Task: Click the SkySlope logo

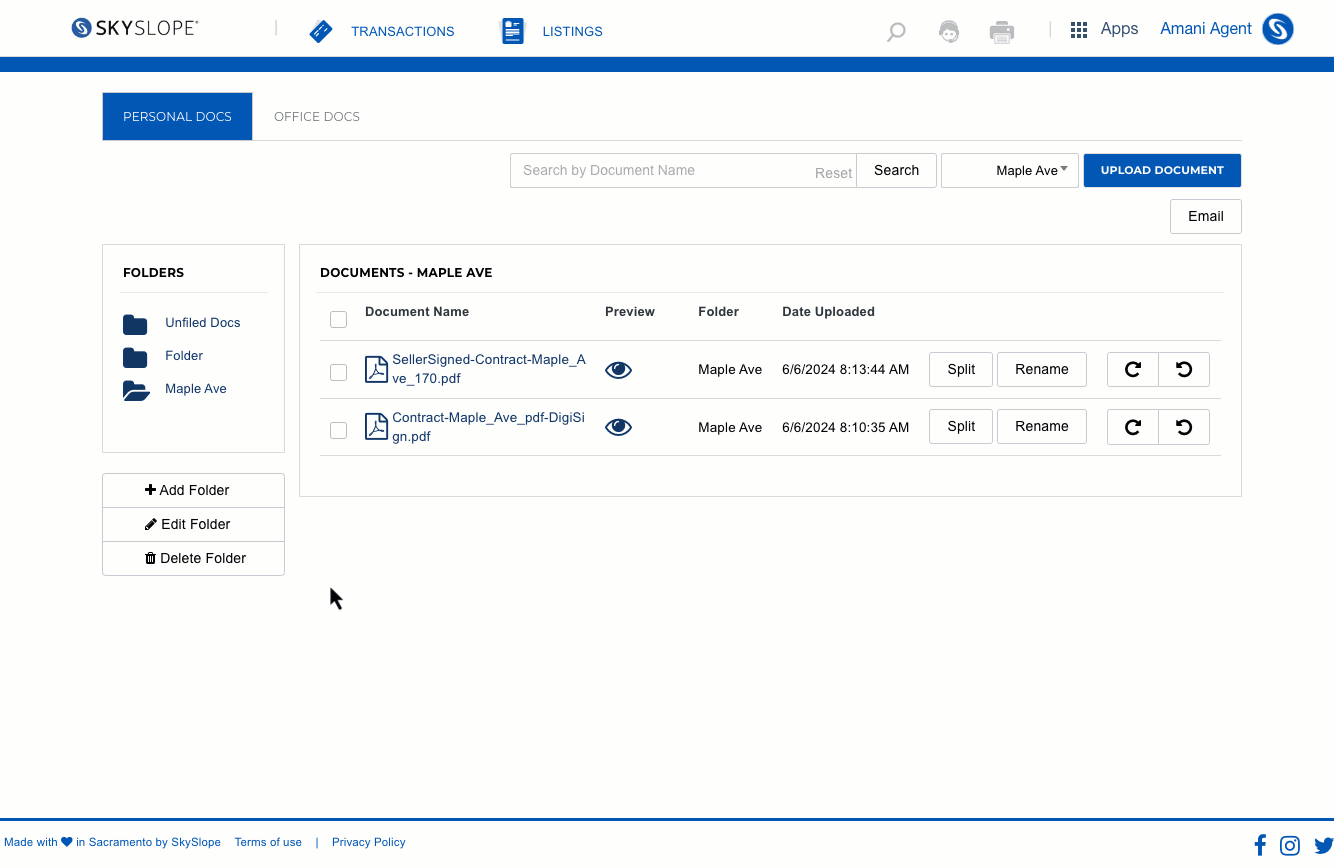Action: pyautogui.click(x=134, y=28)
